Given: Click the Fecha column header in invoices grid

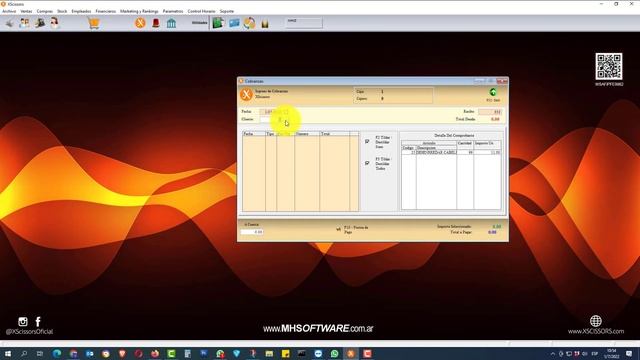Looking at the screenshot, I should [254, 134].
